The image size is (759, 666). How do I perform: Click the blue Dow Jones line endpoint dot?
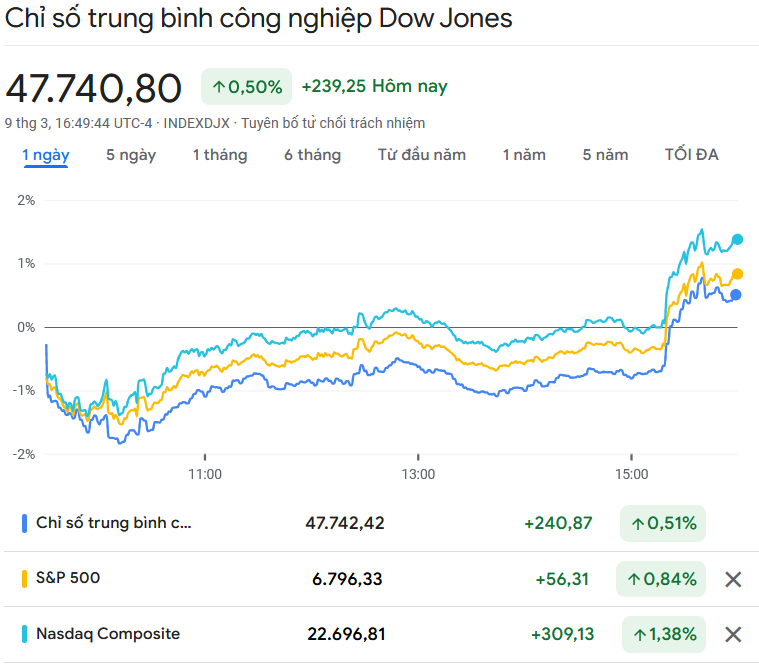[736, 295]
